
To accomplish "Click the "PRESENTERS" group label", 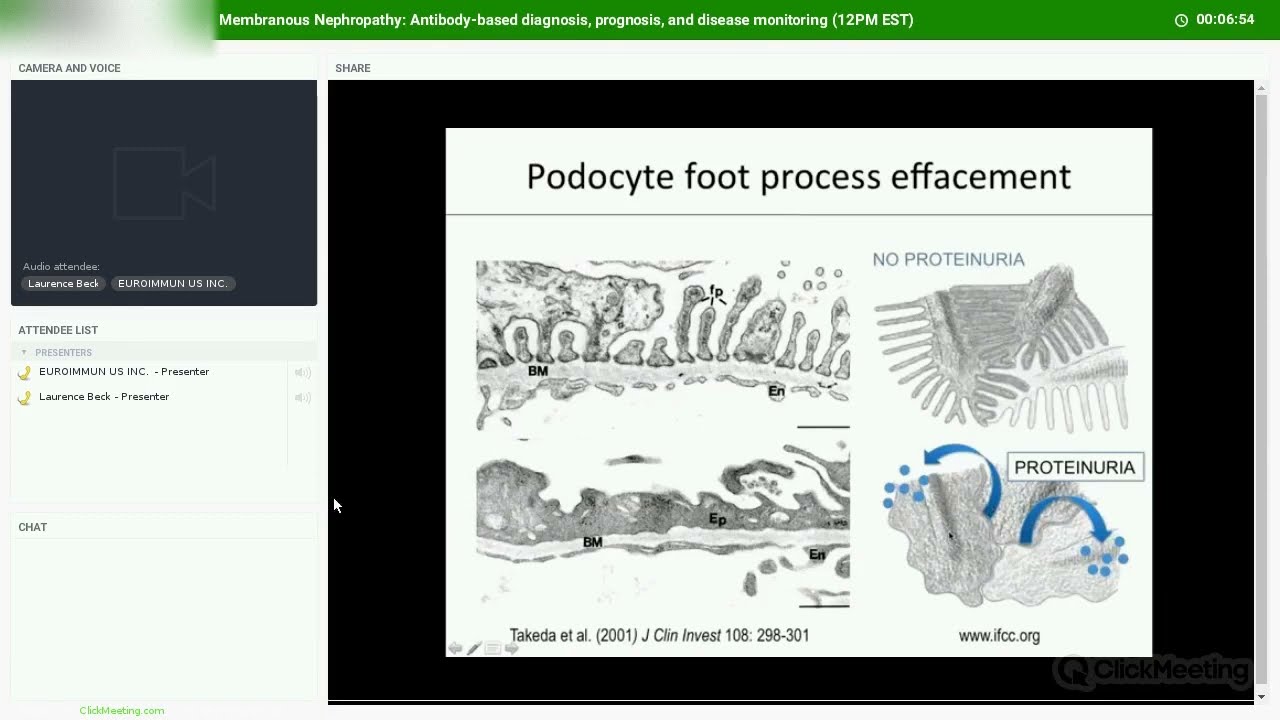I will click(63, 353).
